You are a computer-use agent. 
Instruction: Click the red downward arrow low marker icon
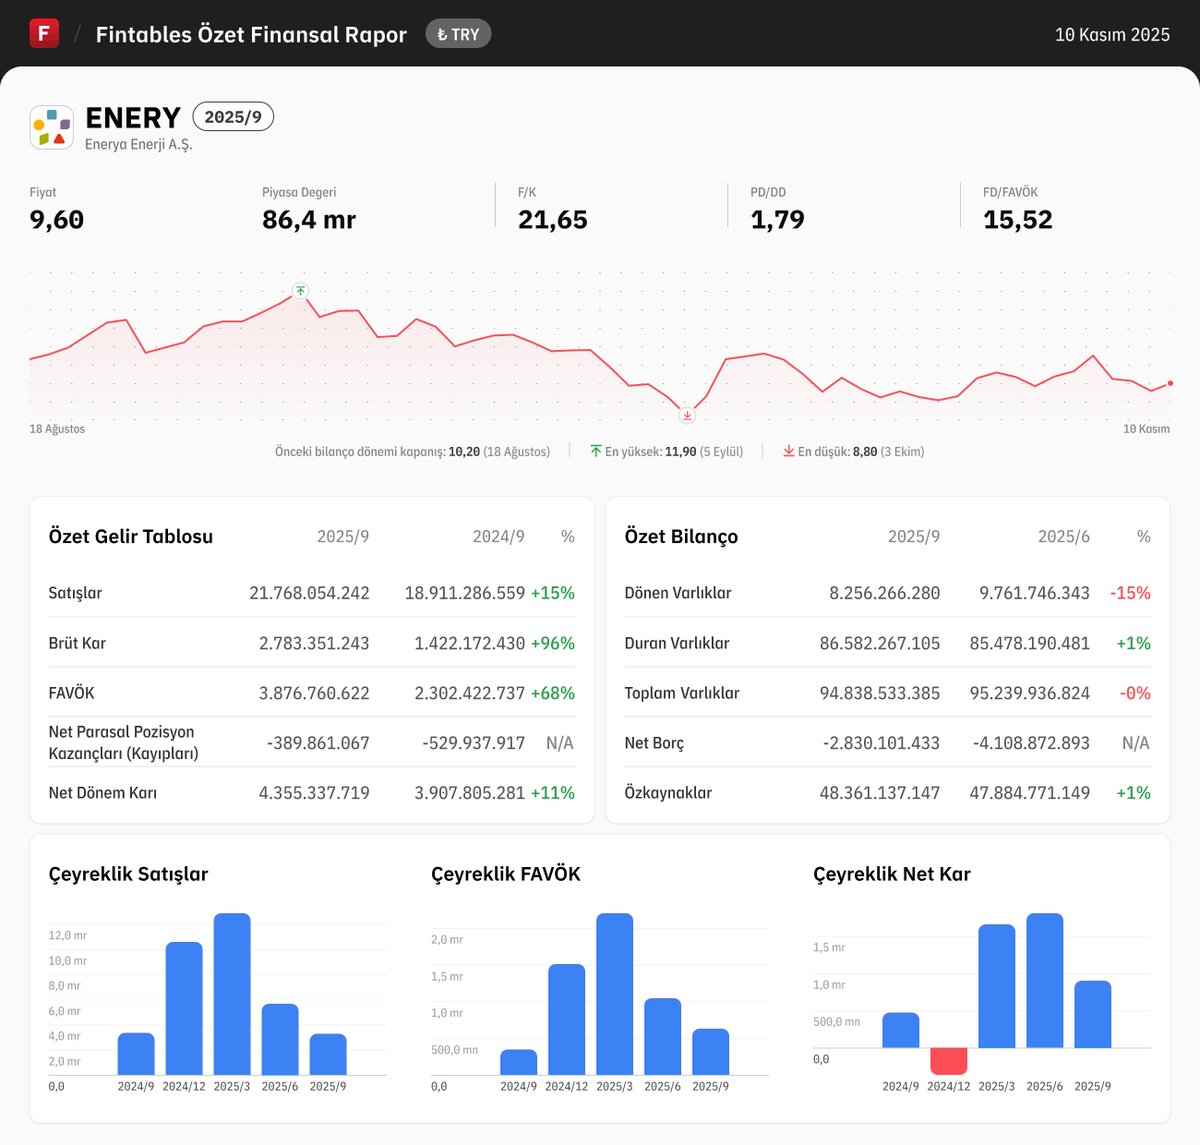pyautogui.click(x=687, y=415)
